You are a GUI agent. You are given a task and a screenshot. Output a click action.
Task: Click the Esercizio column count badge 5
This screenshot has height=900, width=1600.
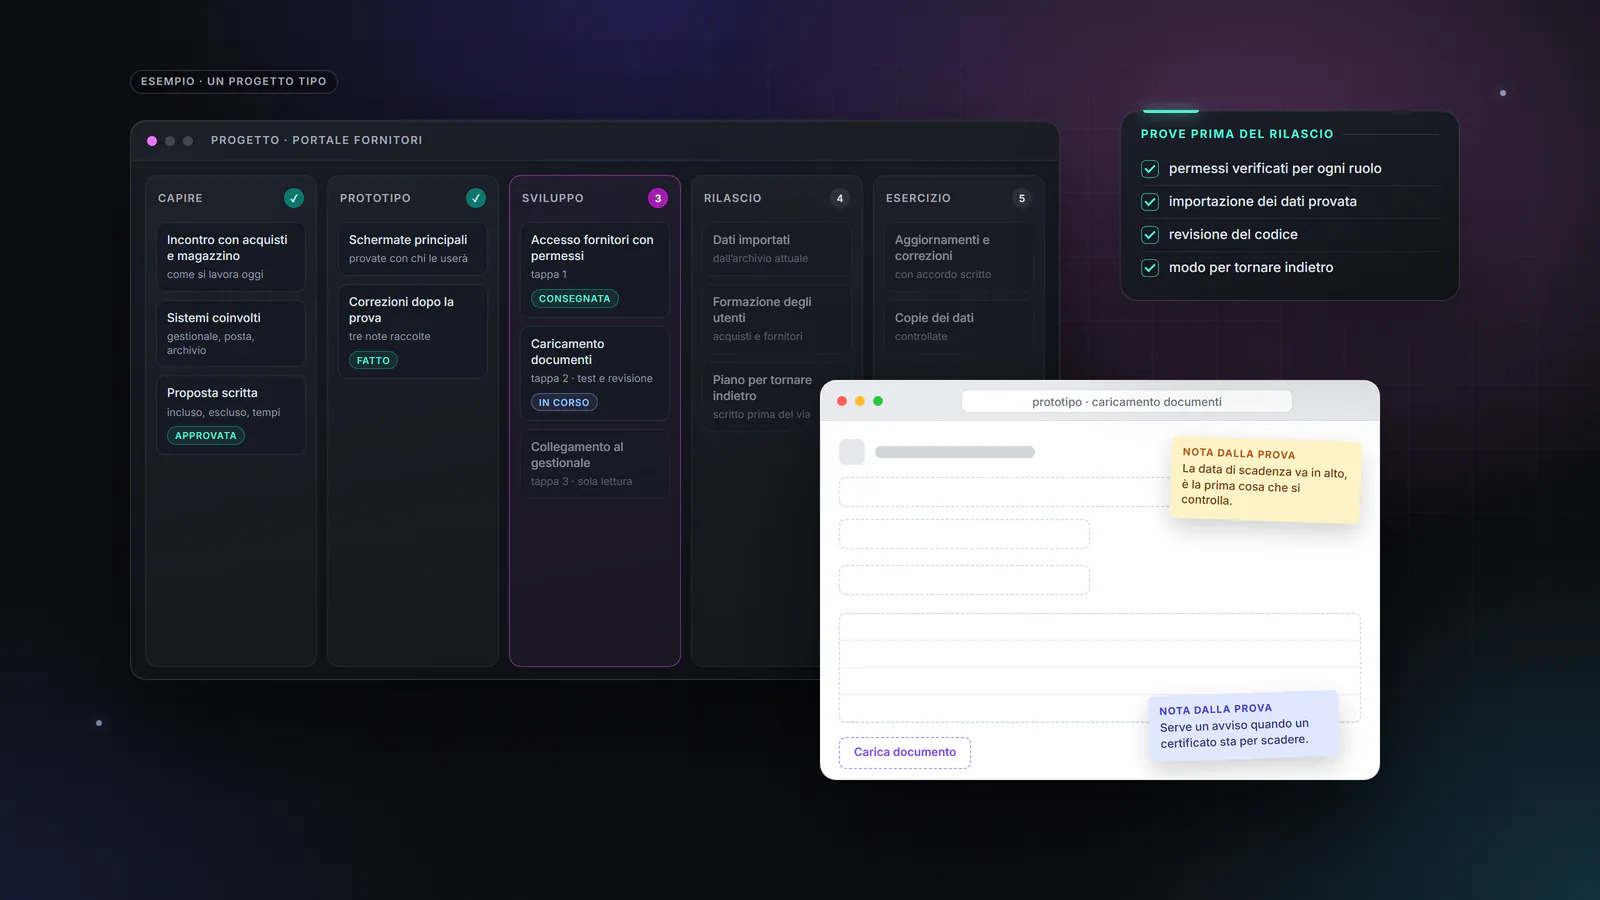1022,198
